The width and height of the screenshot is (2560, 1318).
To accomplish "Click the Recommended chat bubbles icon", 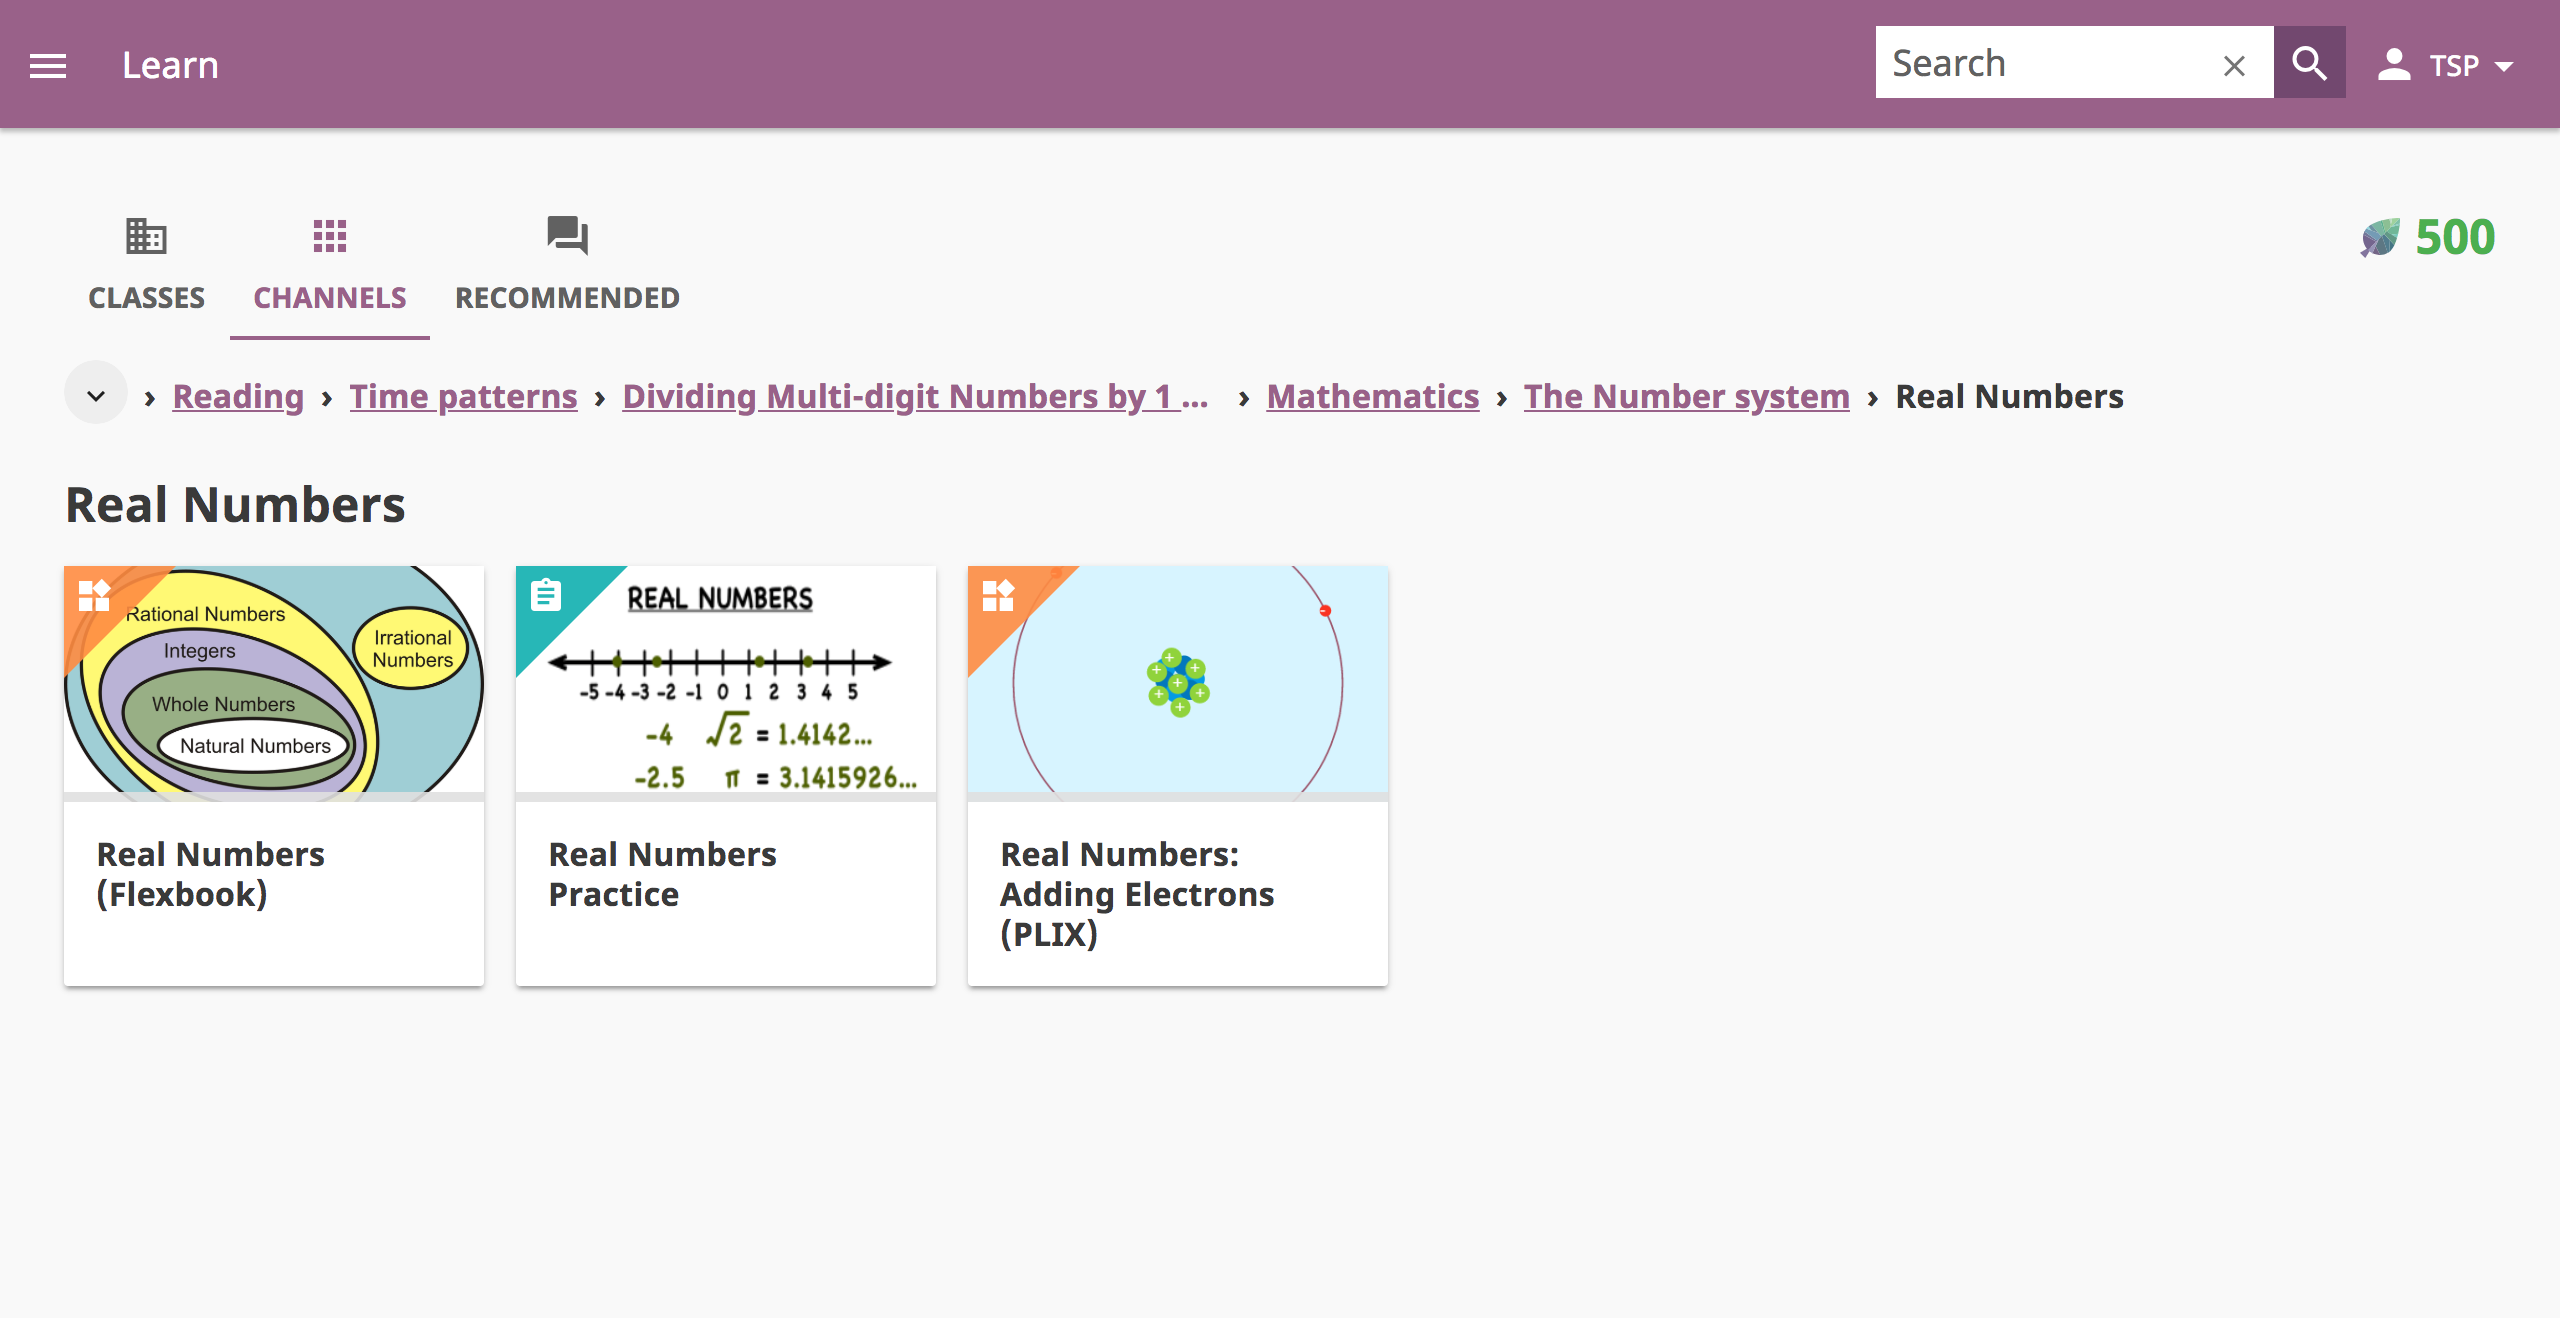I will click(567, 236).
